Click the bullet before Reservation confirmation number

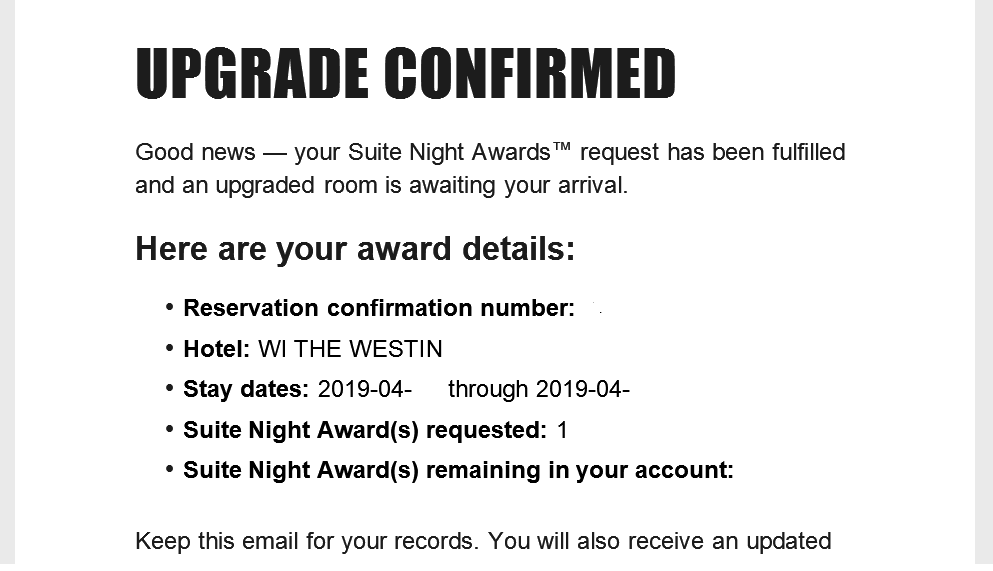tap(171, 307)
